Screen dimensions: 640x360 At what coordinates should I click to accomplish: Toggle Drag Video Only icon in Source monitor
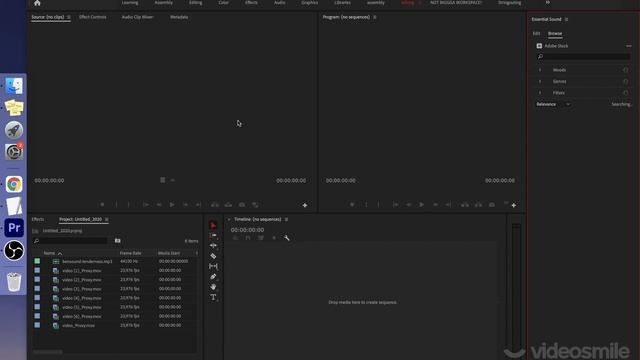point(162,180)
